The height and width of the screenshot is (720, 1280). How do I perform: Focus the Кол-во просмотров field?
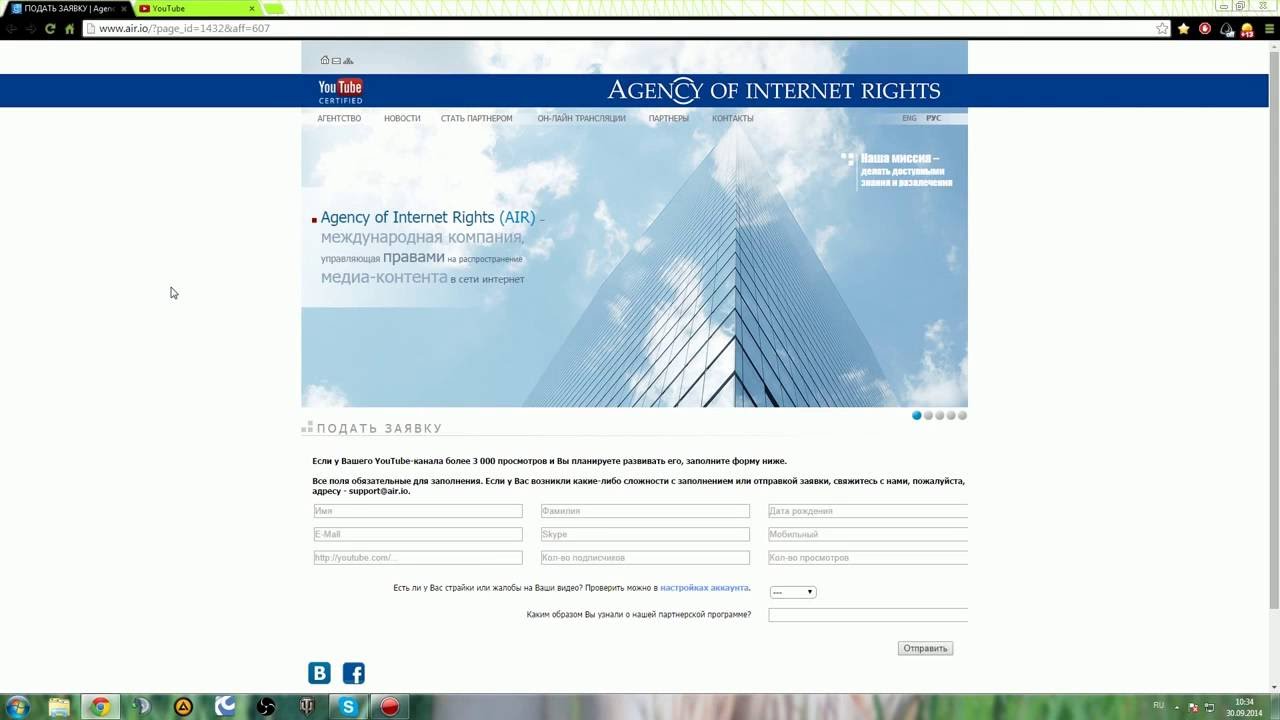point(868,557)
